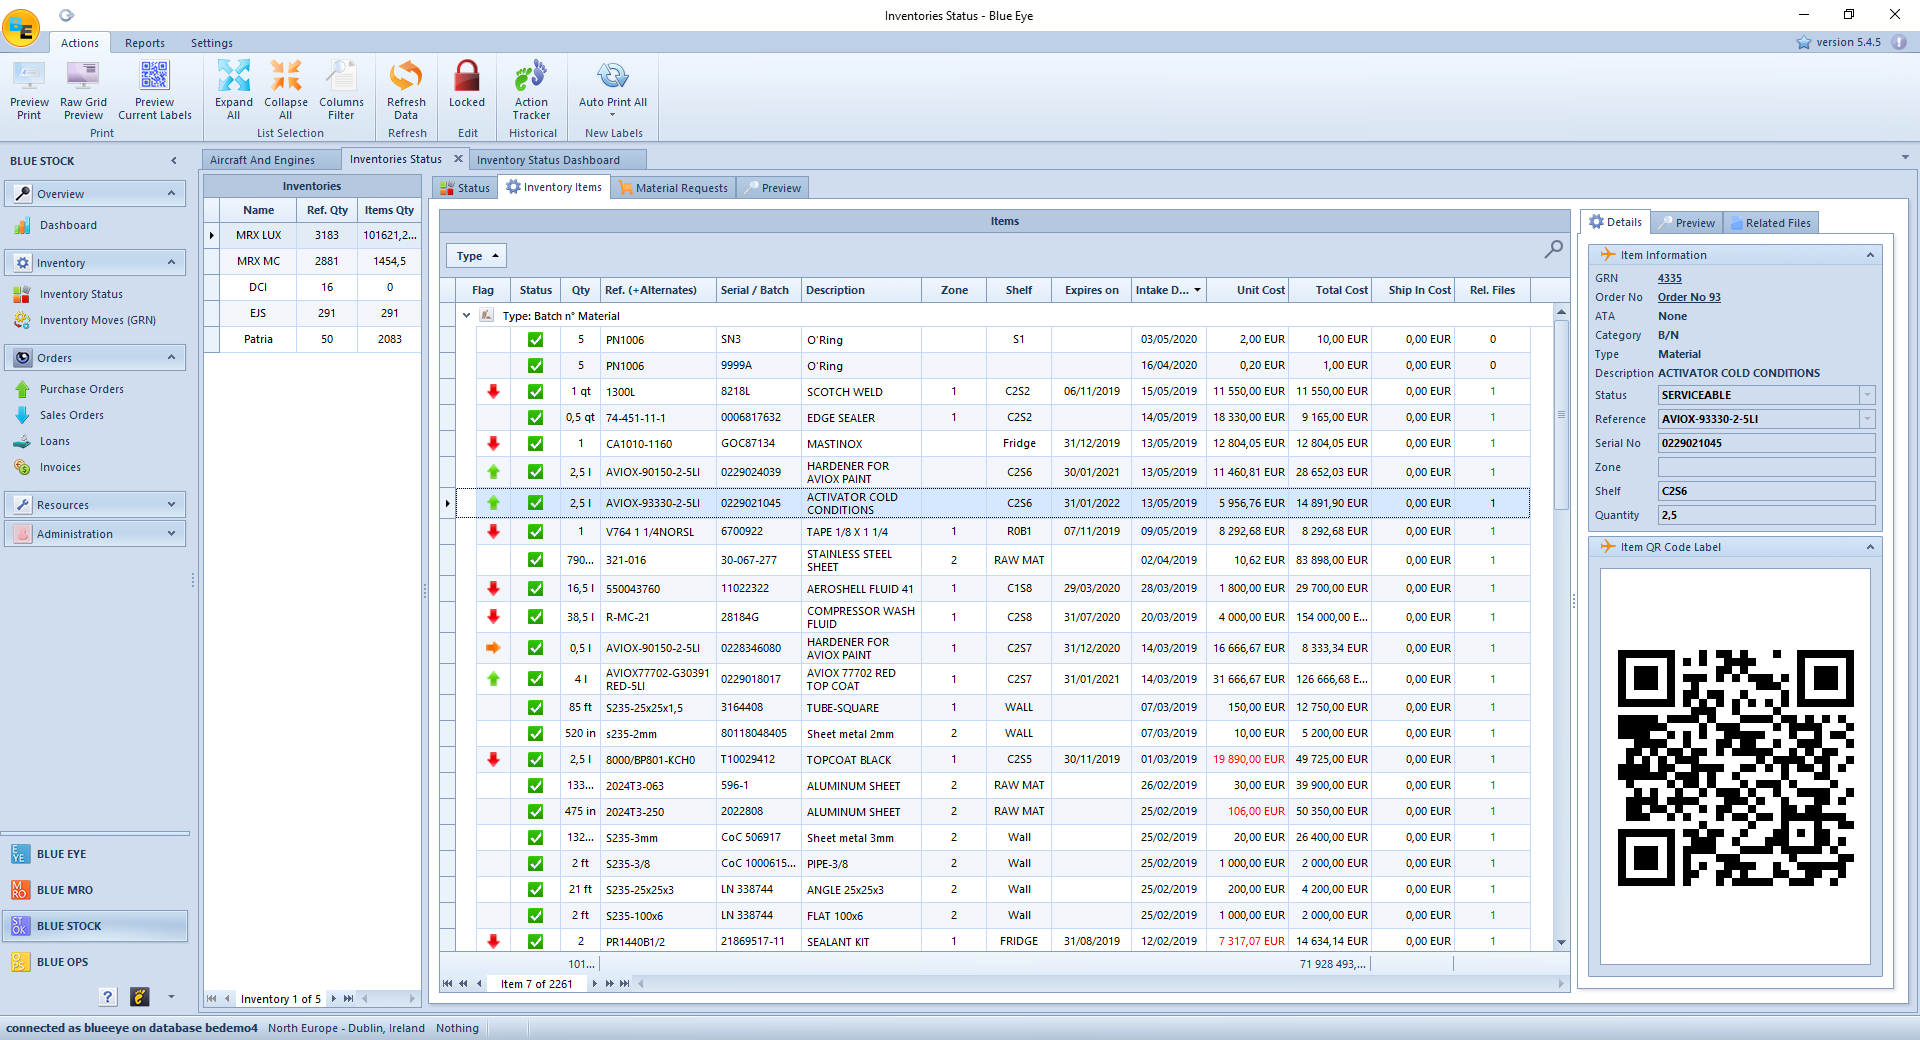Toggle status checkbox for MASTINOX row
The image size is (1920, 1040).
pos(536,444)
